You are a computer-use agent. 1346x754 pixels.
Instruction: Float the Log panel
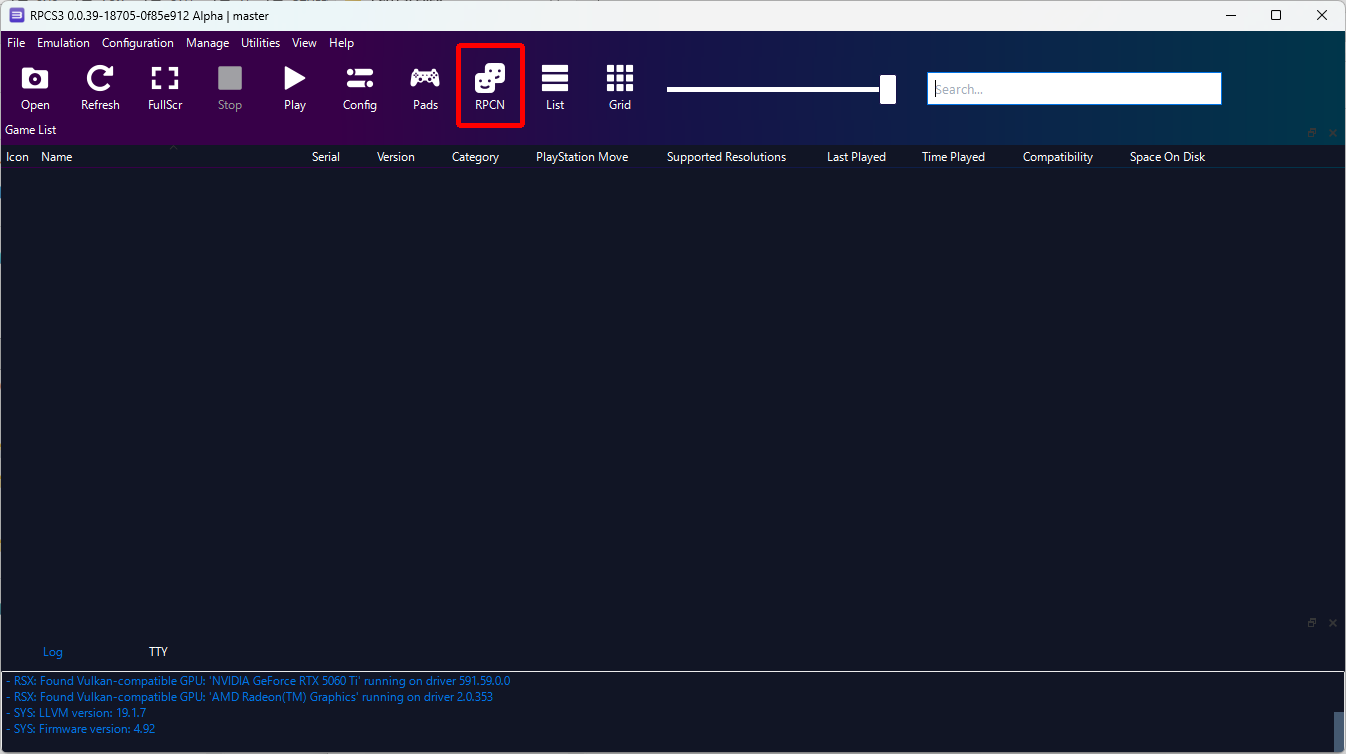pos(1312,623)
